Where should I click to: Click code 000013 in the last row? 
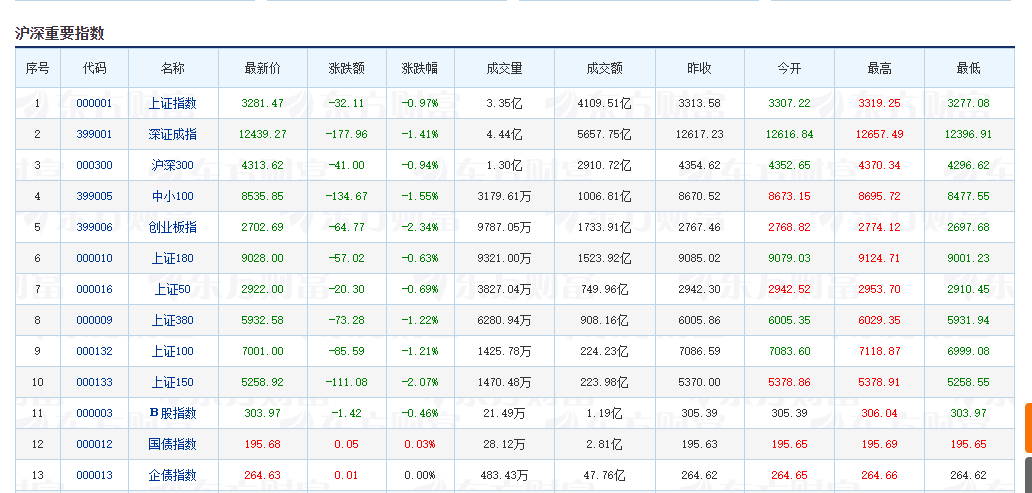pos(94,475)
